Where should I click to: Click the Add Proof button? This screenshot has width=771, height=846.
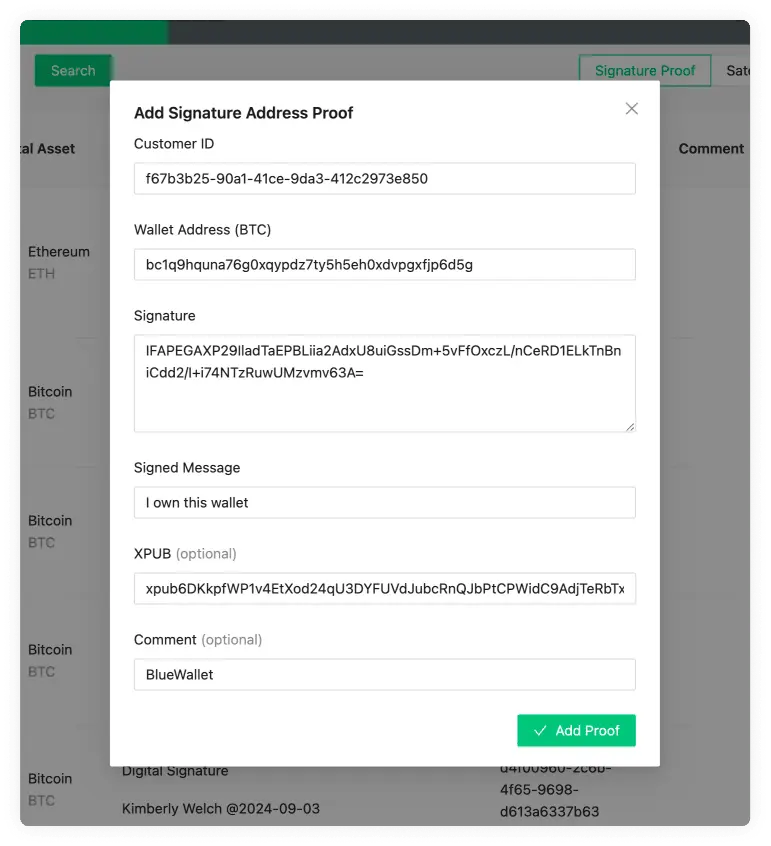coord(576,731)
